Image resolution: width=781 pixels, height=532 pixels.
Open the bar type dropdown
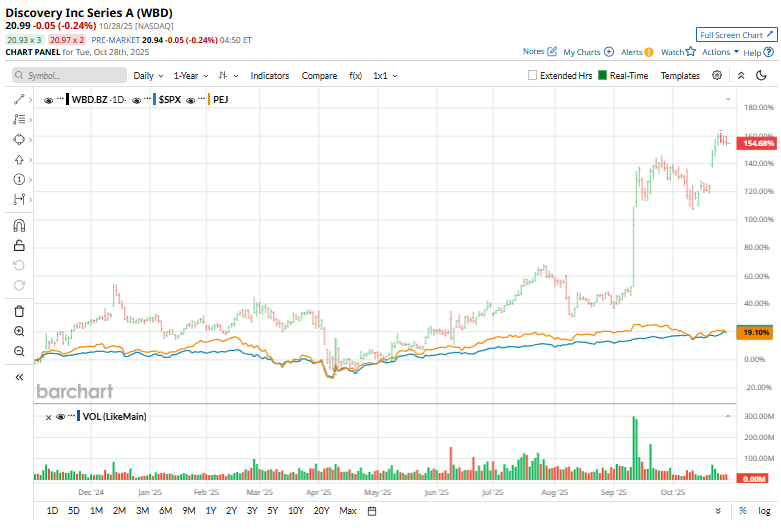[228, 76]
